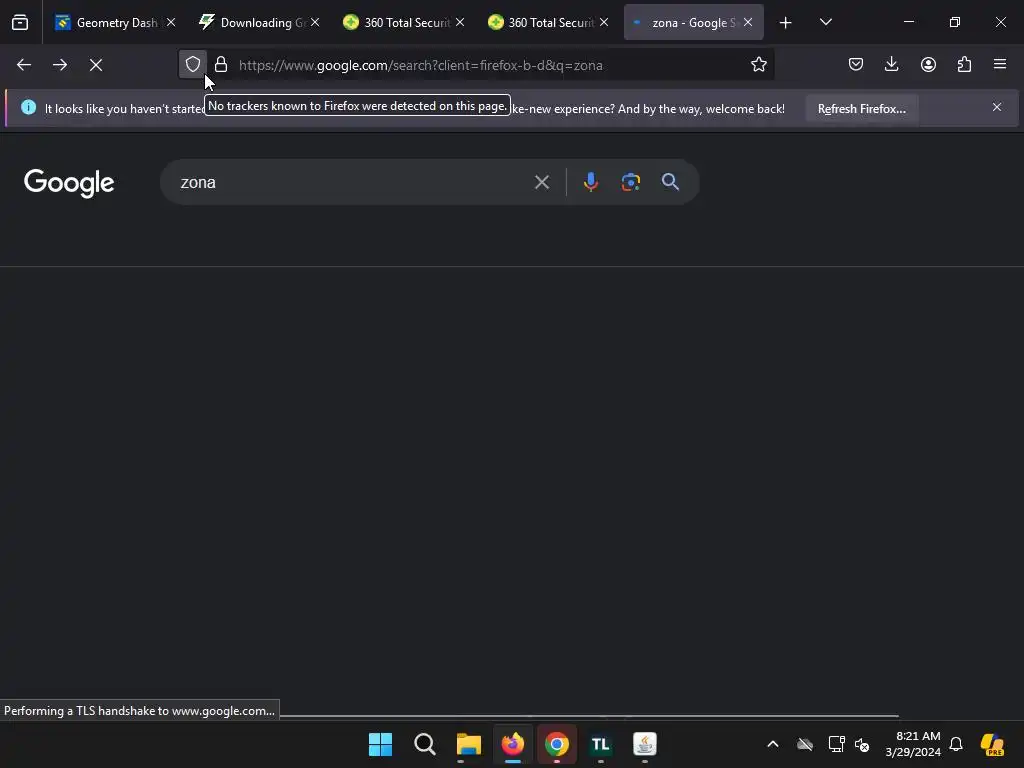Viewport: 1024px width, 768px height.
Task: Go to Google home via logo
Action: pyautogui.click(x=69, y=183)
